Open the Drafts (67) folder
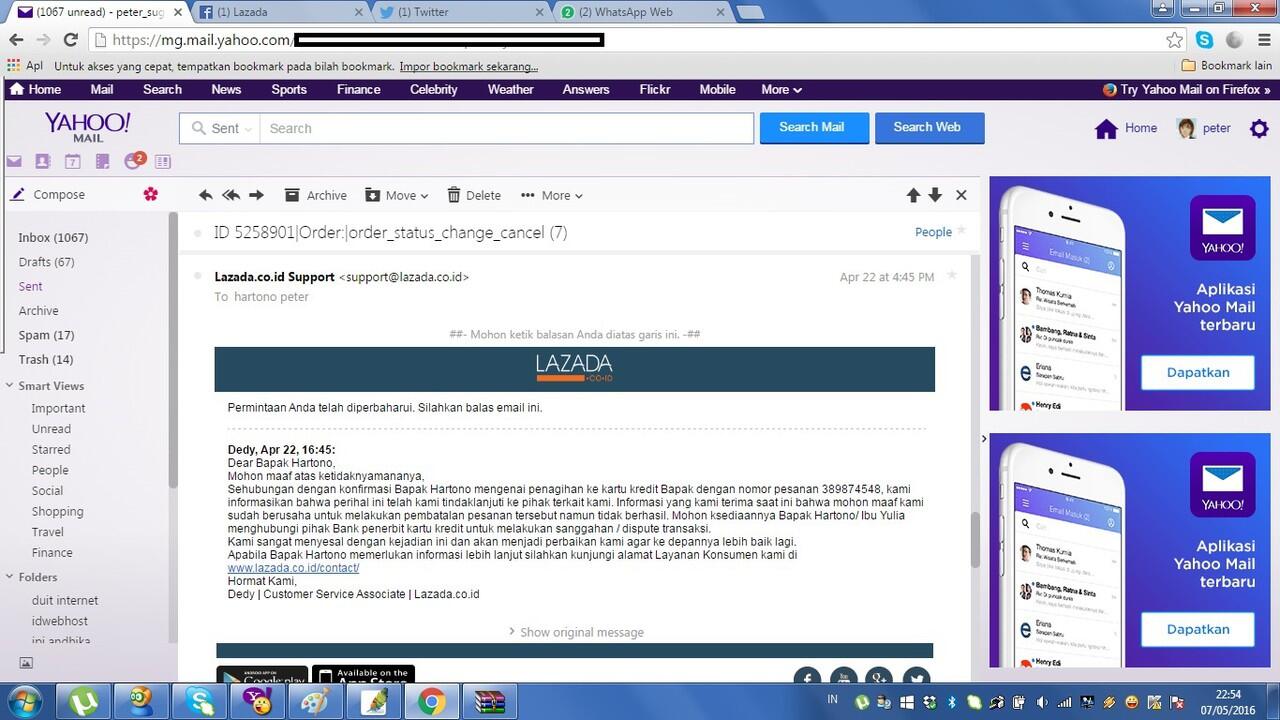Screen dimensions: 1280x720 [46, 262]
